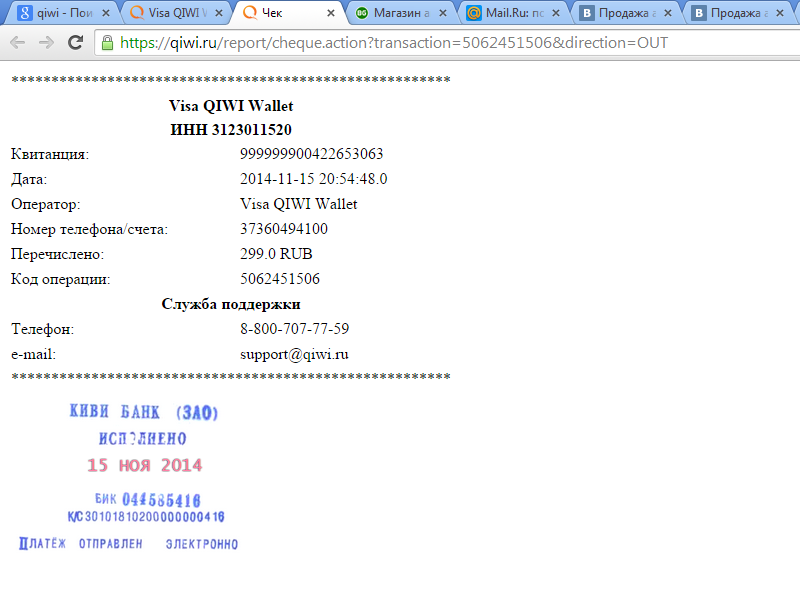The width and height of the screenshot is (800, 600).
Task: Go forward with the browser forward arrow
Action: [x=46, y=43]
